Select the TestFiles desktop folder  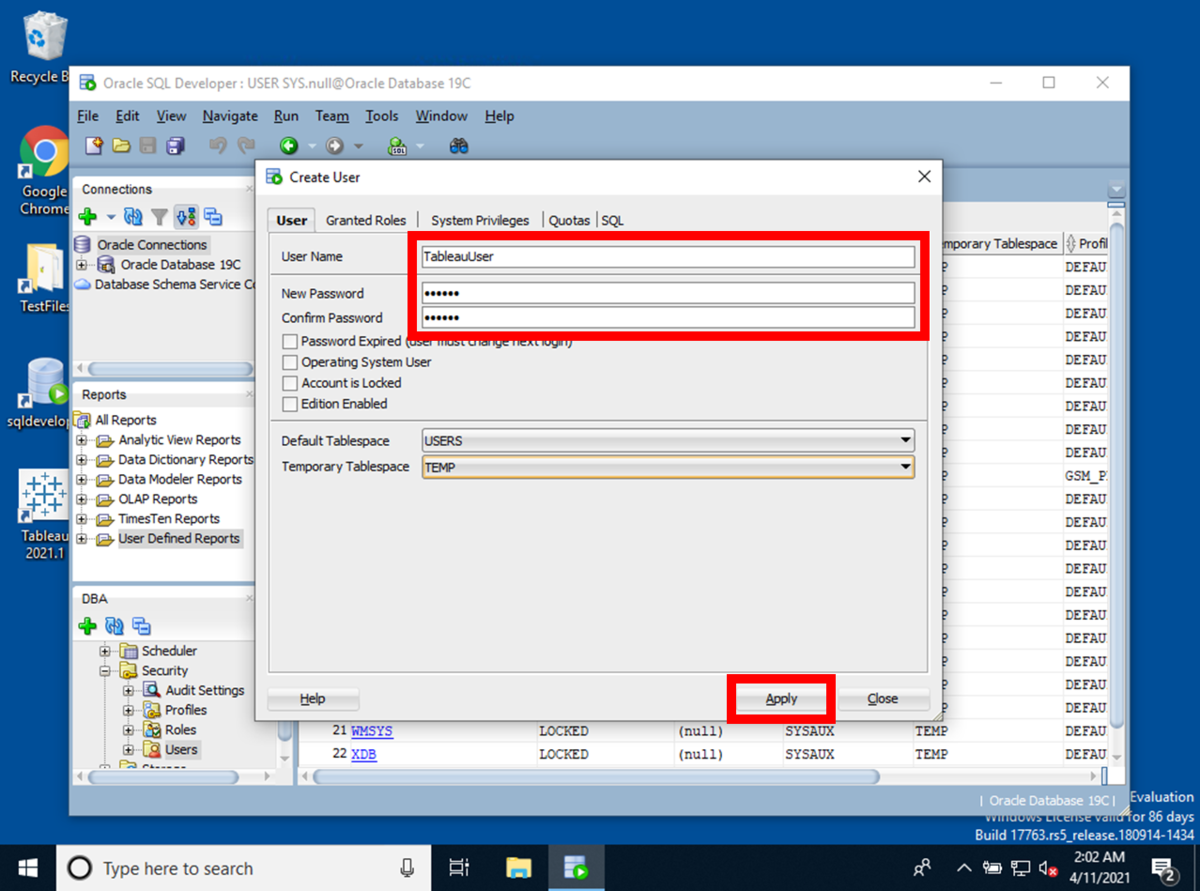click(x=44, y=278)
